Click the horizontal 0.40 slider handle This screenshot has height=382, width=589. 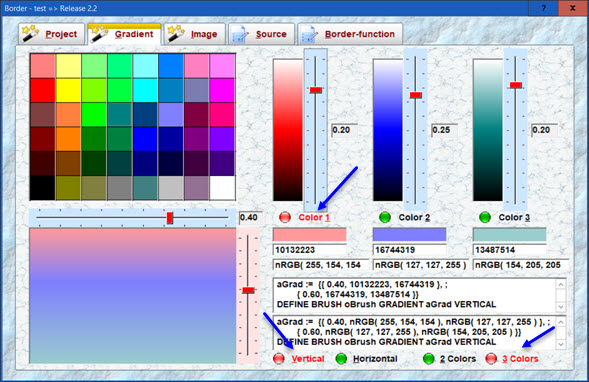click(x=170, y=218)
